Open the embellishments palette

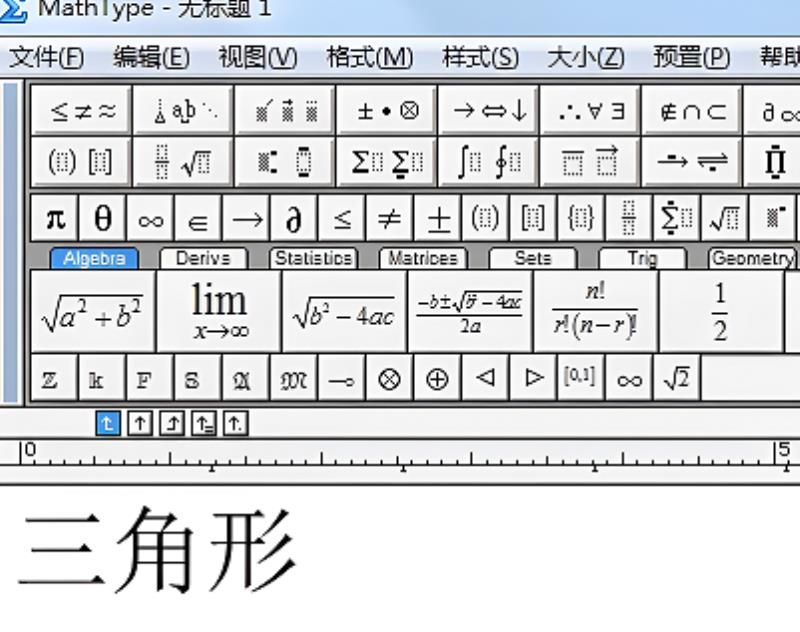[285, 110]
